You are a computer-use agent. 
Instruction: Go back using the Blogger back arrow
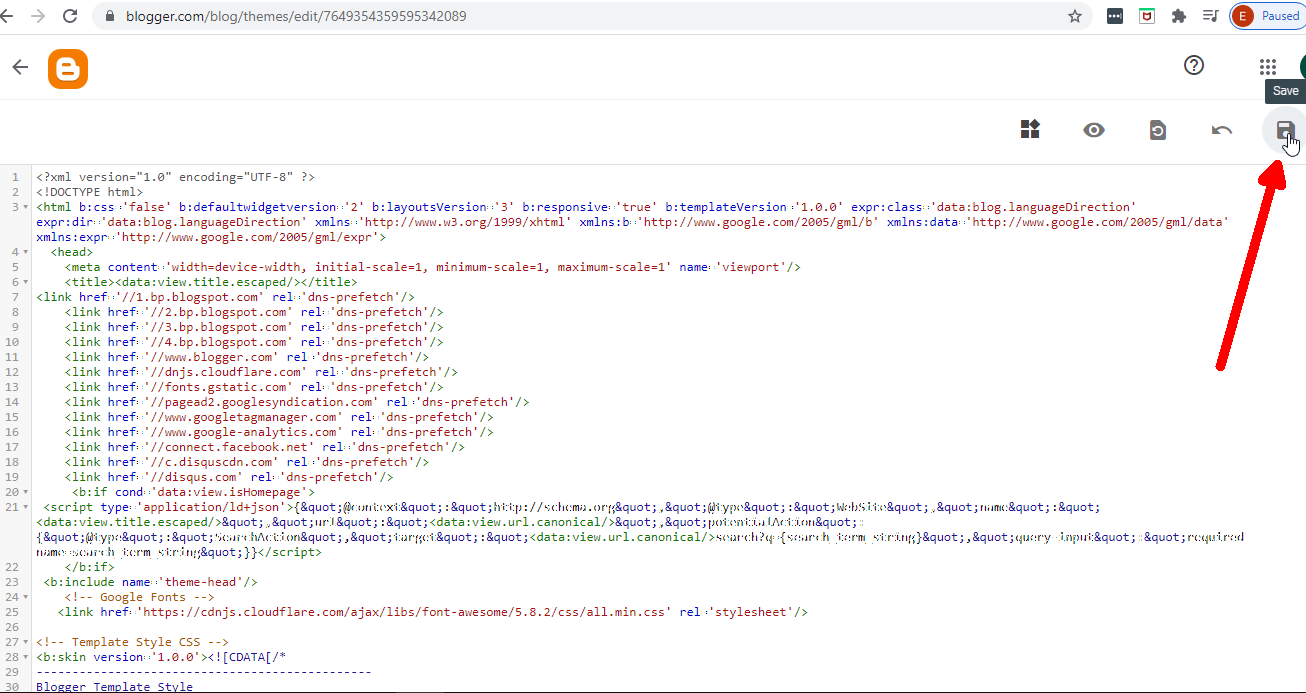(20, 67)
